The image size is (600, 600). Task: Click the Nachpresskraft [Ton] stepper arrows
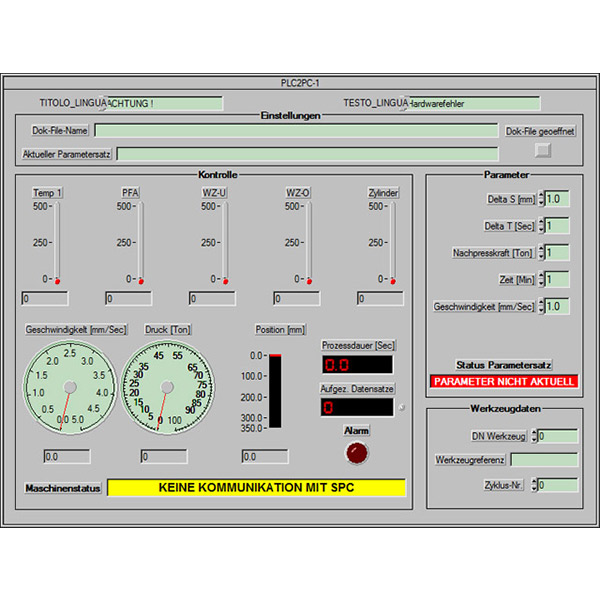541,253
